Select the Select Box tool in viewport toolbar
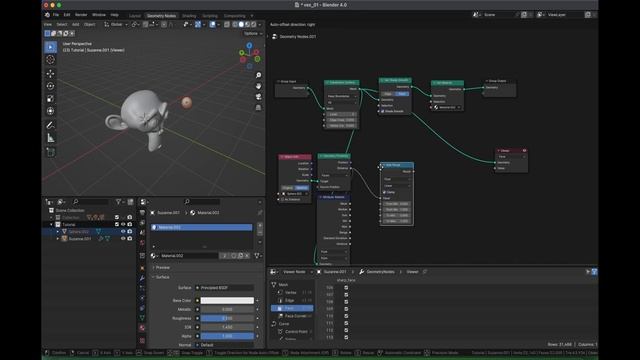The image size is (640, 360). point(51,47)
